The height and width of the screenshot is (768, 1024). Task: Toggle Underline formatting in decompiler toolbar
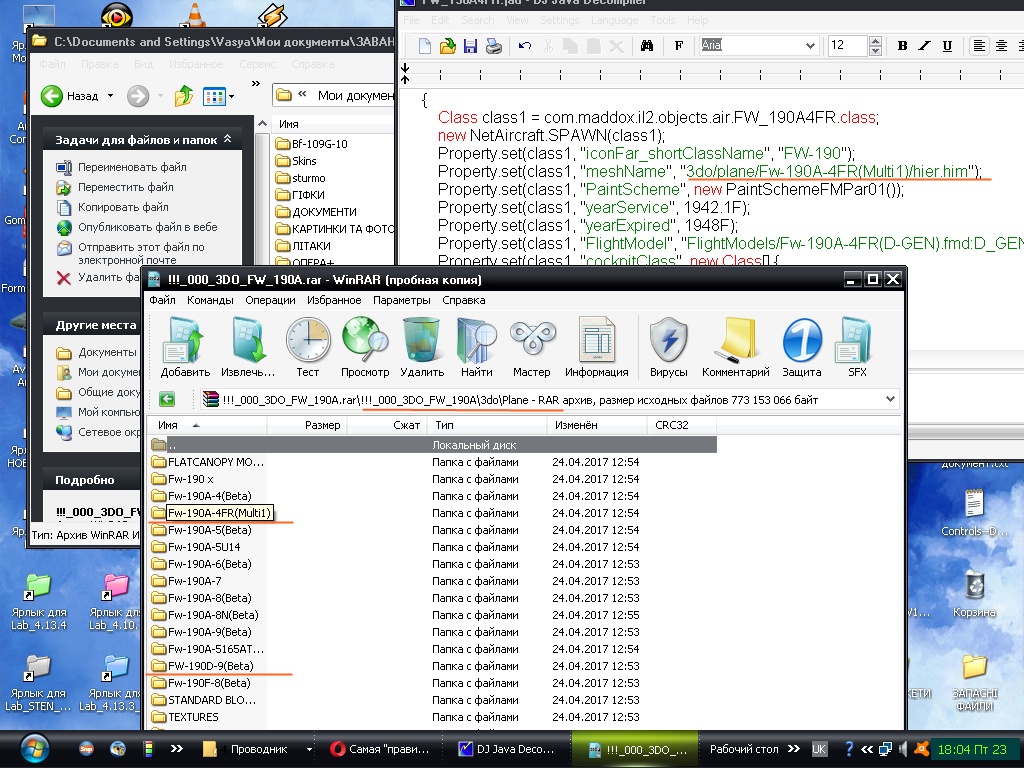coord(947,46)
